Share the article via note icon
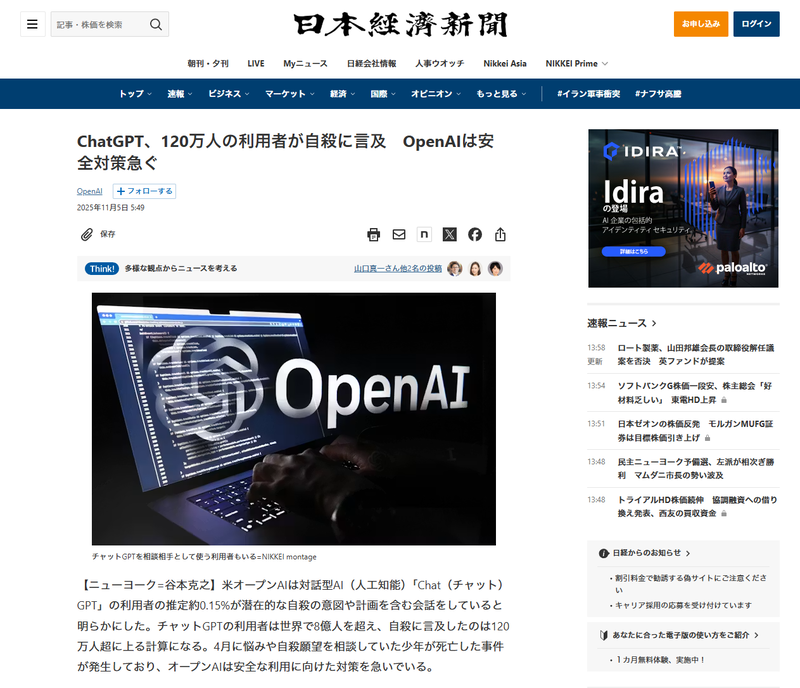 [424, 234]
